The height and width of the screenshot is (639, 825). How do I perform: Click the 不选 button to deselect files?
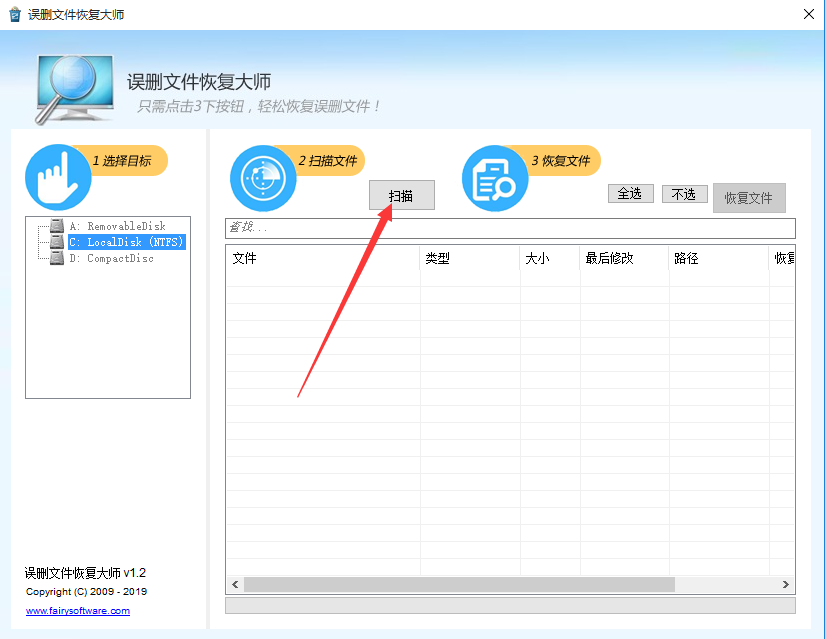tap(684, 193)
